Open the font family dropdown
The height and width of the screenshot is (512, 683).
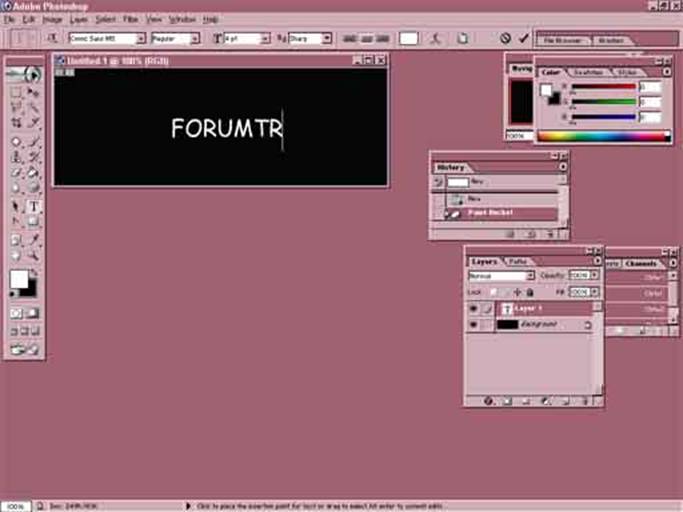tap(141, 39)
